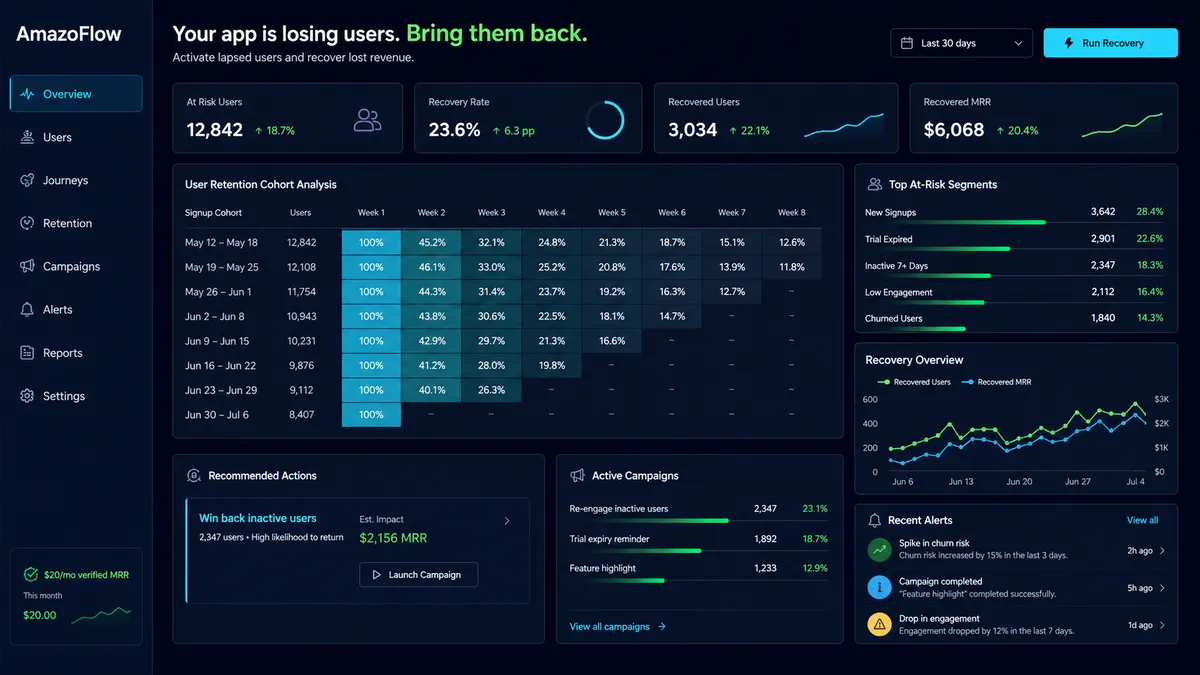
Task: Click the Recovered Users sparkline chart
Action: (845, 124)
